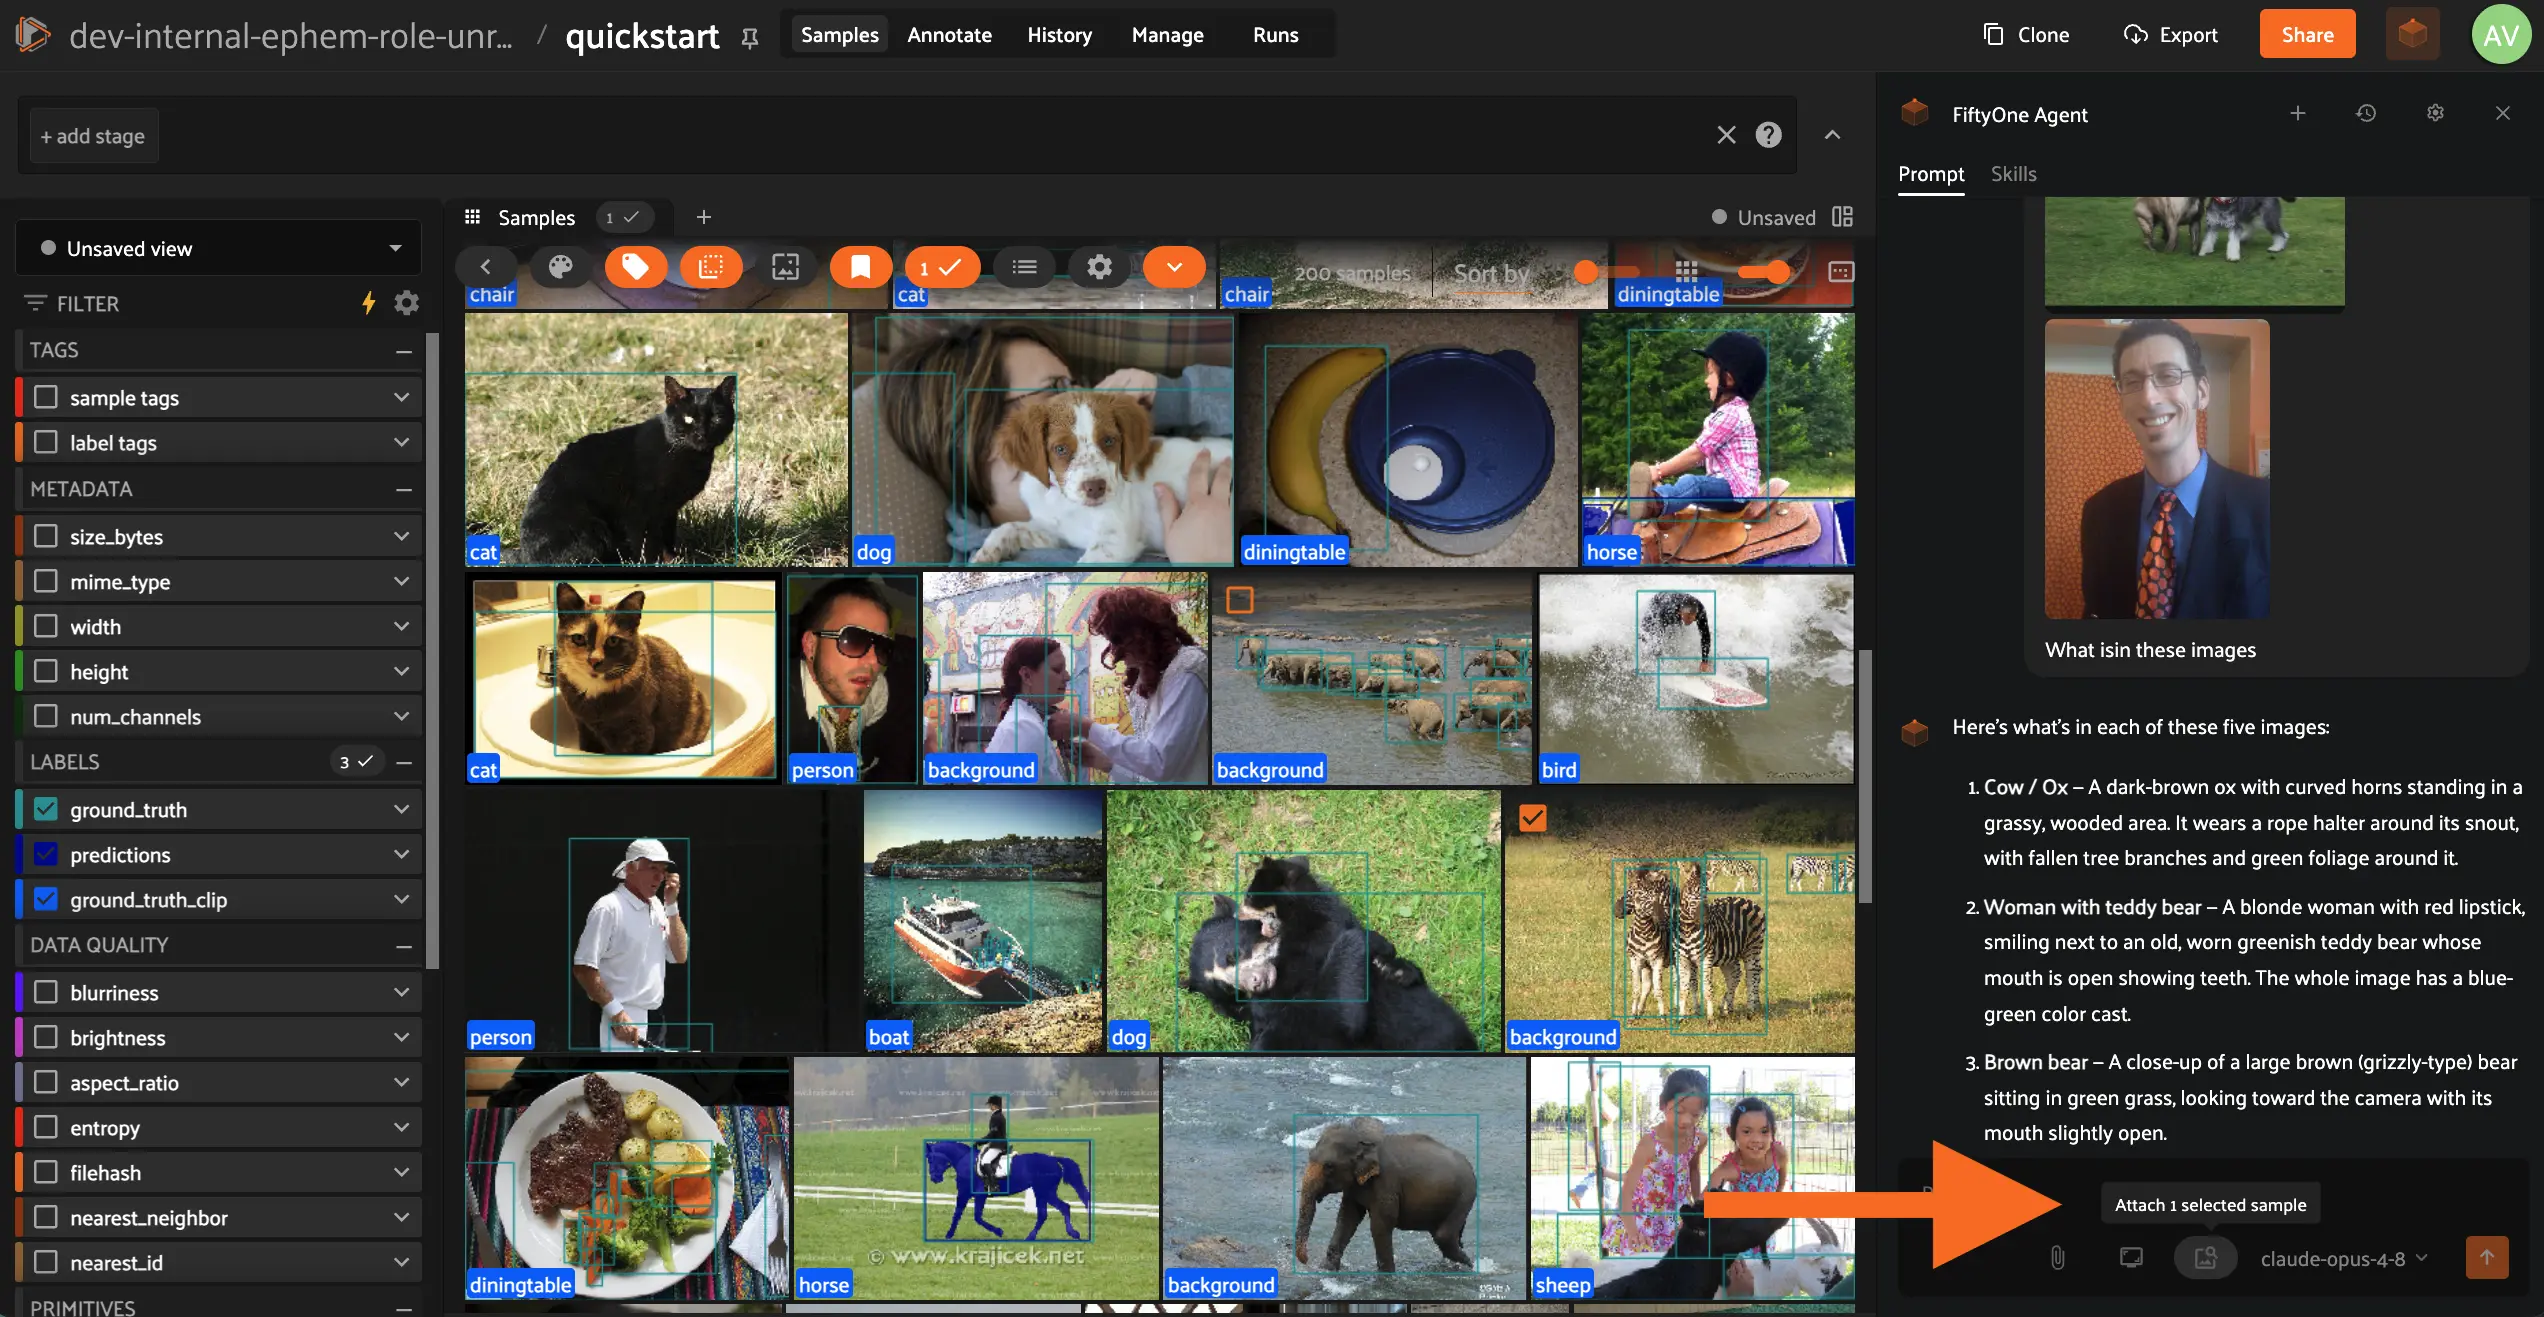The height and width of the screenshot is (1317, 2544).
Task: Collapse the view bar with up chevron
Action: click(1832, 135)
